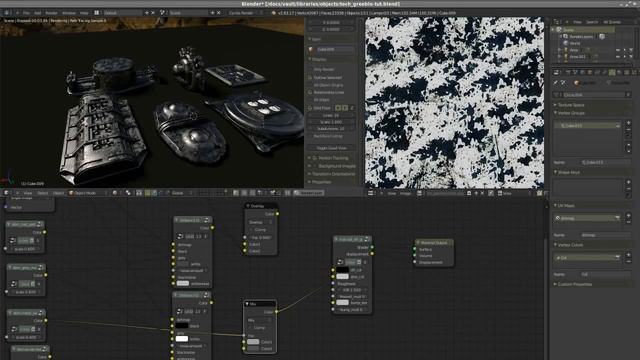Click the Mix node title bar
This screenshot has width=640, height=360.
[260, 304]
